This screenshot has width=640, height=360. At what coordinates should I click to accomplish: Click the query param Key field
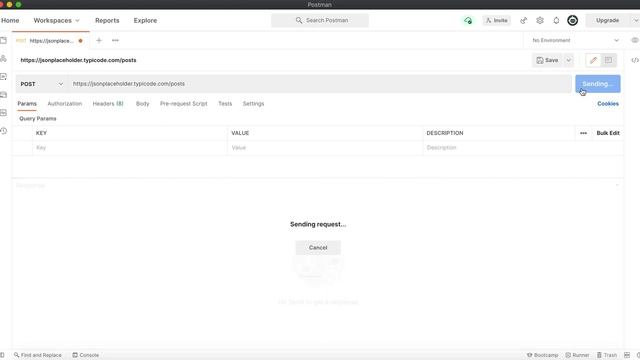point(130,148)
